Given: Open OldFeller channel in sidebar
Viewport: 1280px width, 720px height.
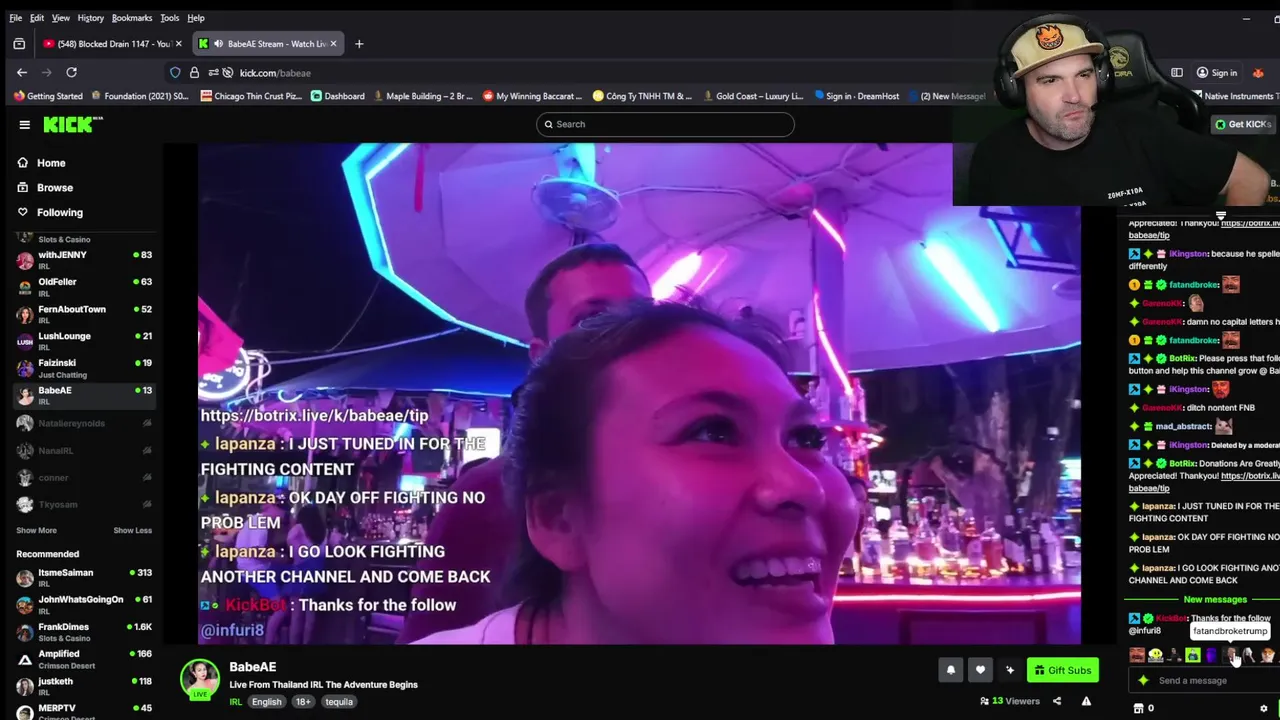Looking at the screenshot, I should click(85, 287).
